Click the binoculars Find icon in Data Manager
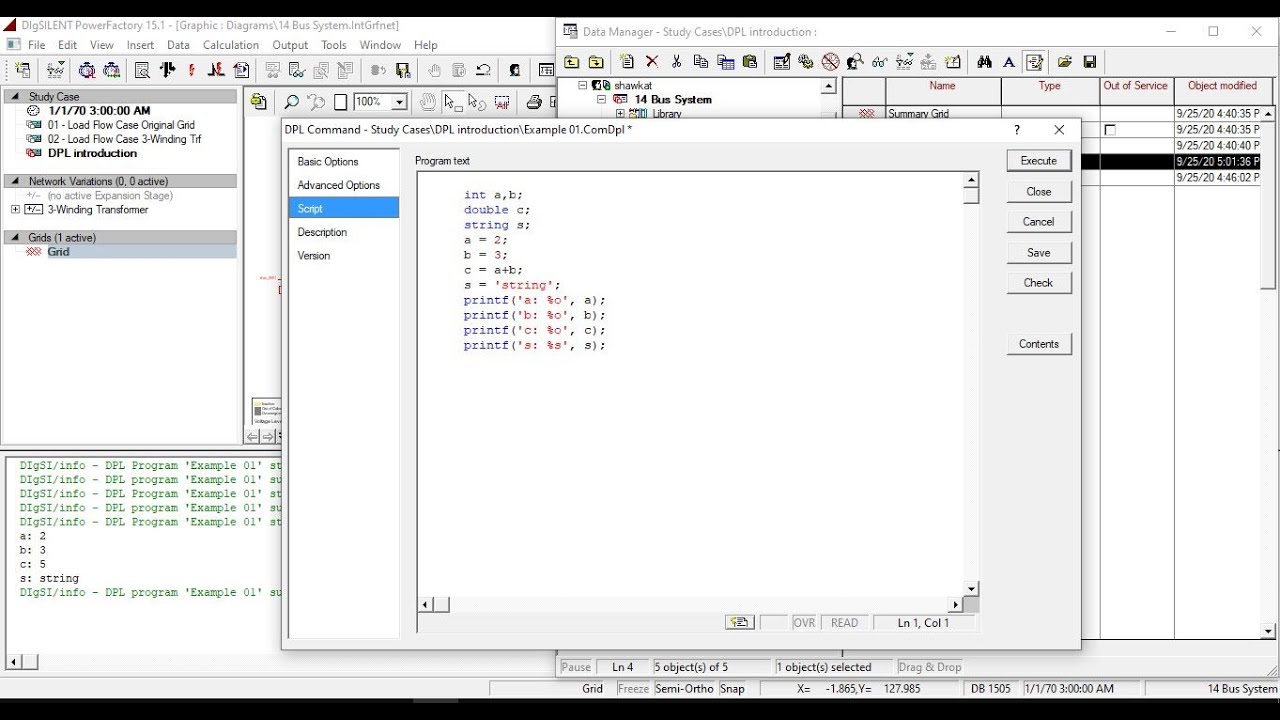The image size is (1280, 720). pyautogui.click(x=984, y=62)
